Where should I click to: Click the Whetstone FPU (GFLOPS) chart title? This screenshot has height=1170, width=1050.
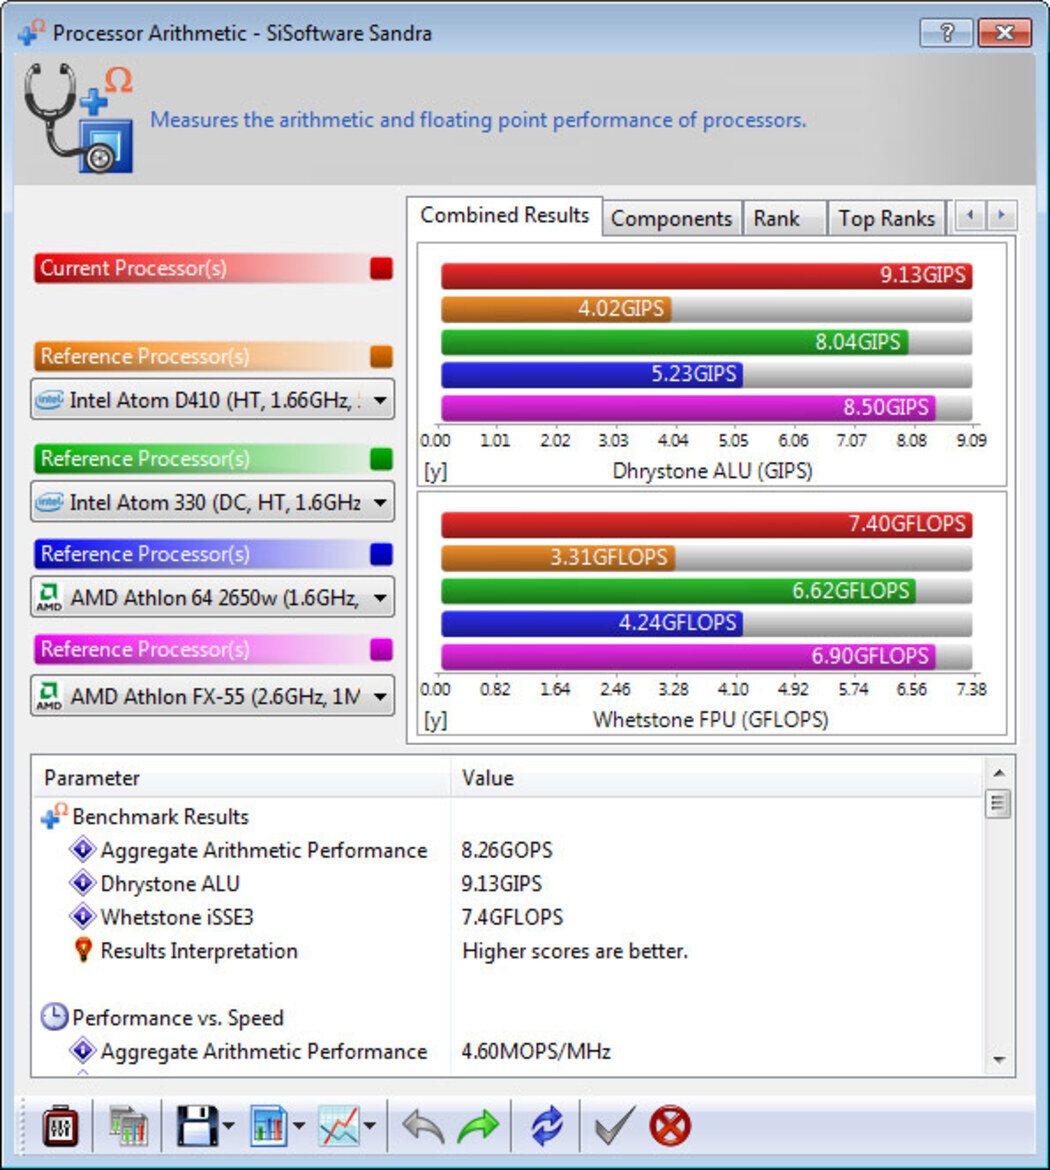710,721
